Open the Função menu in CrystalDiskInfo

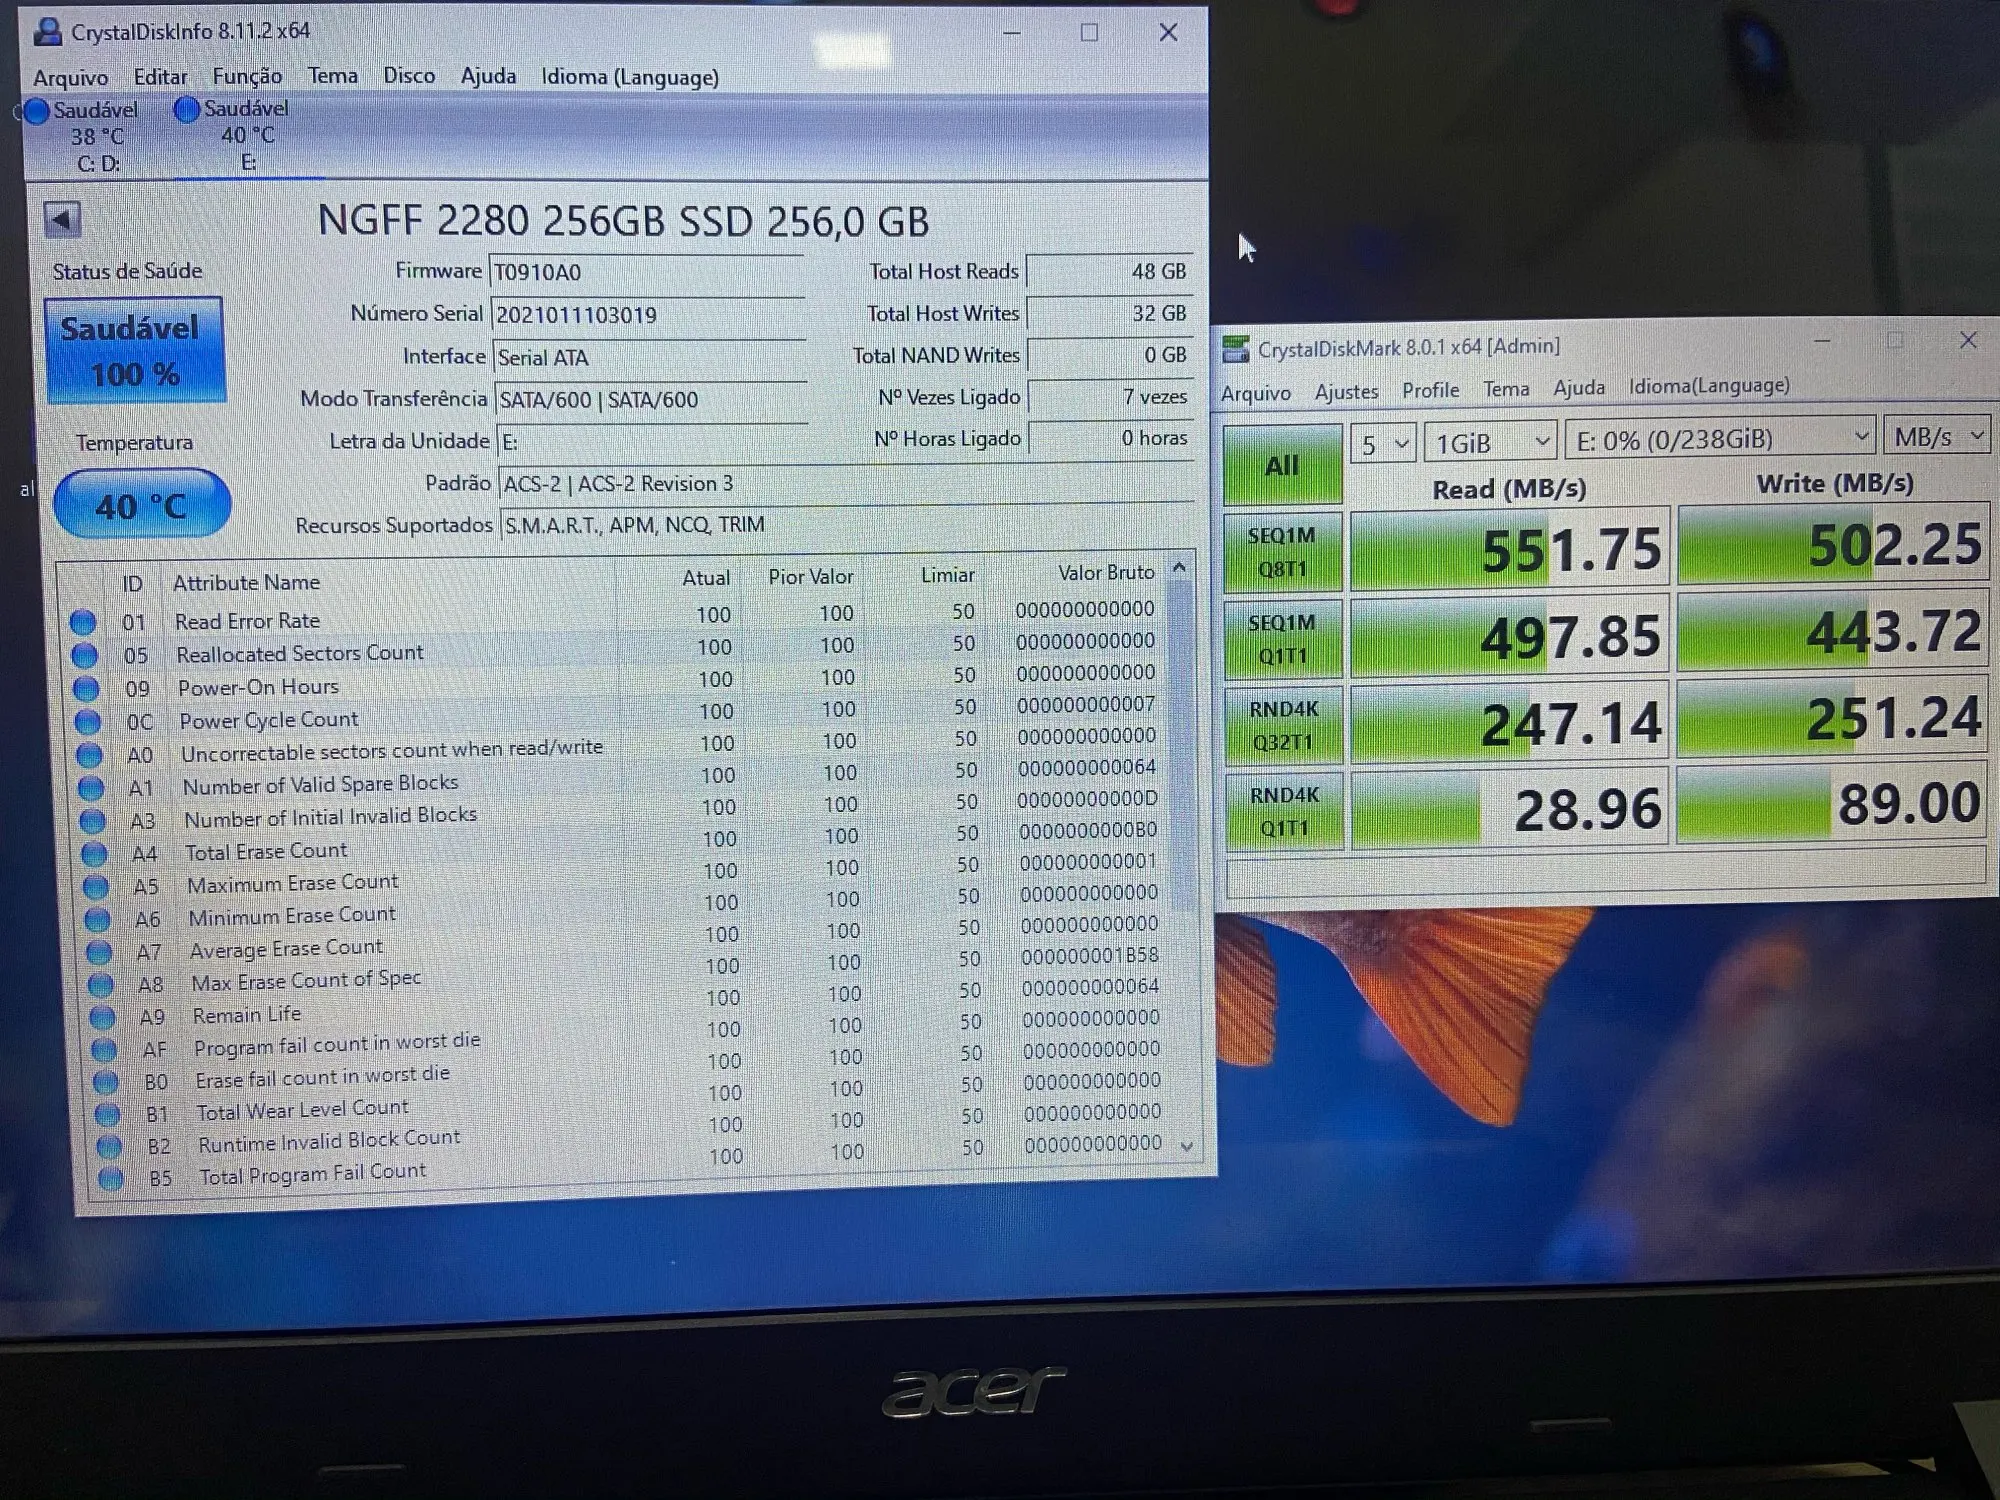pyautogui.click(x=246, y=77)
